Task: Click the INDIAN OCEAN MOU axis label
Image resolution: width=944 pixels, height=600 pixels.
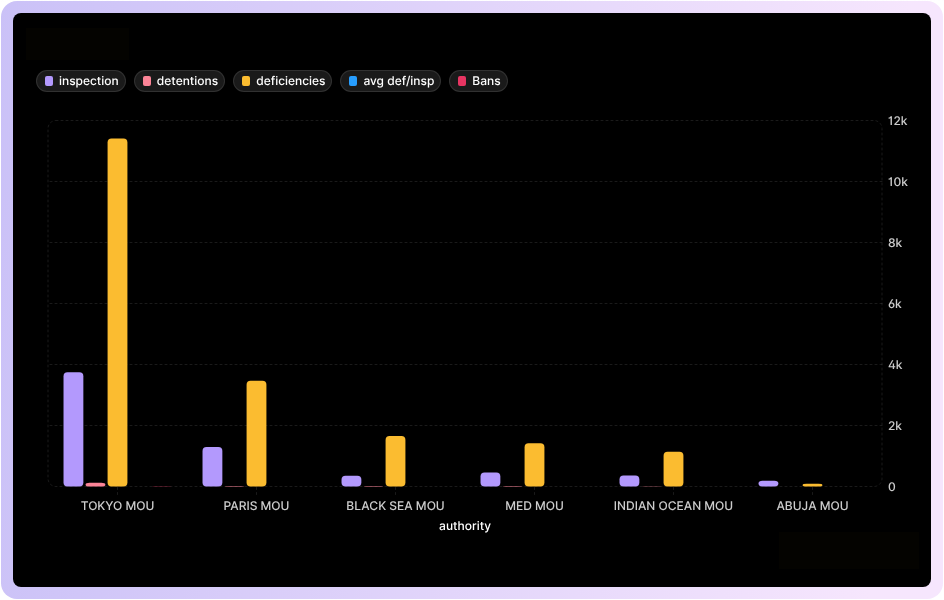Action: [673, 506]
